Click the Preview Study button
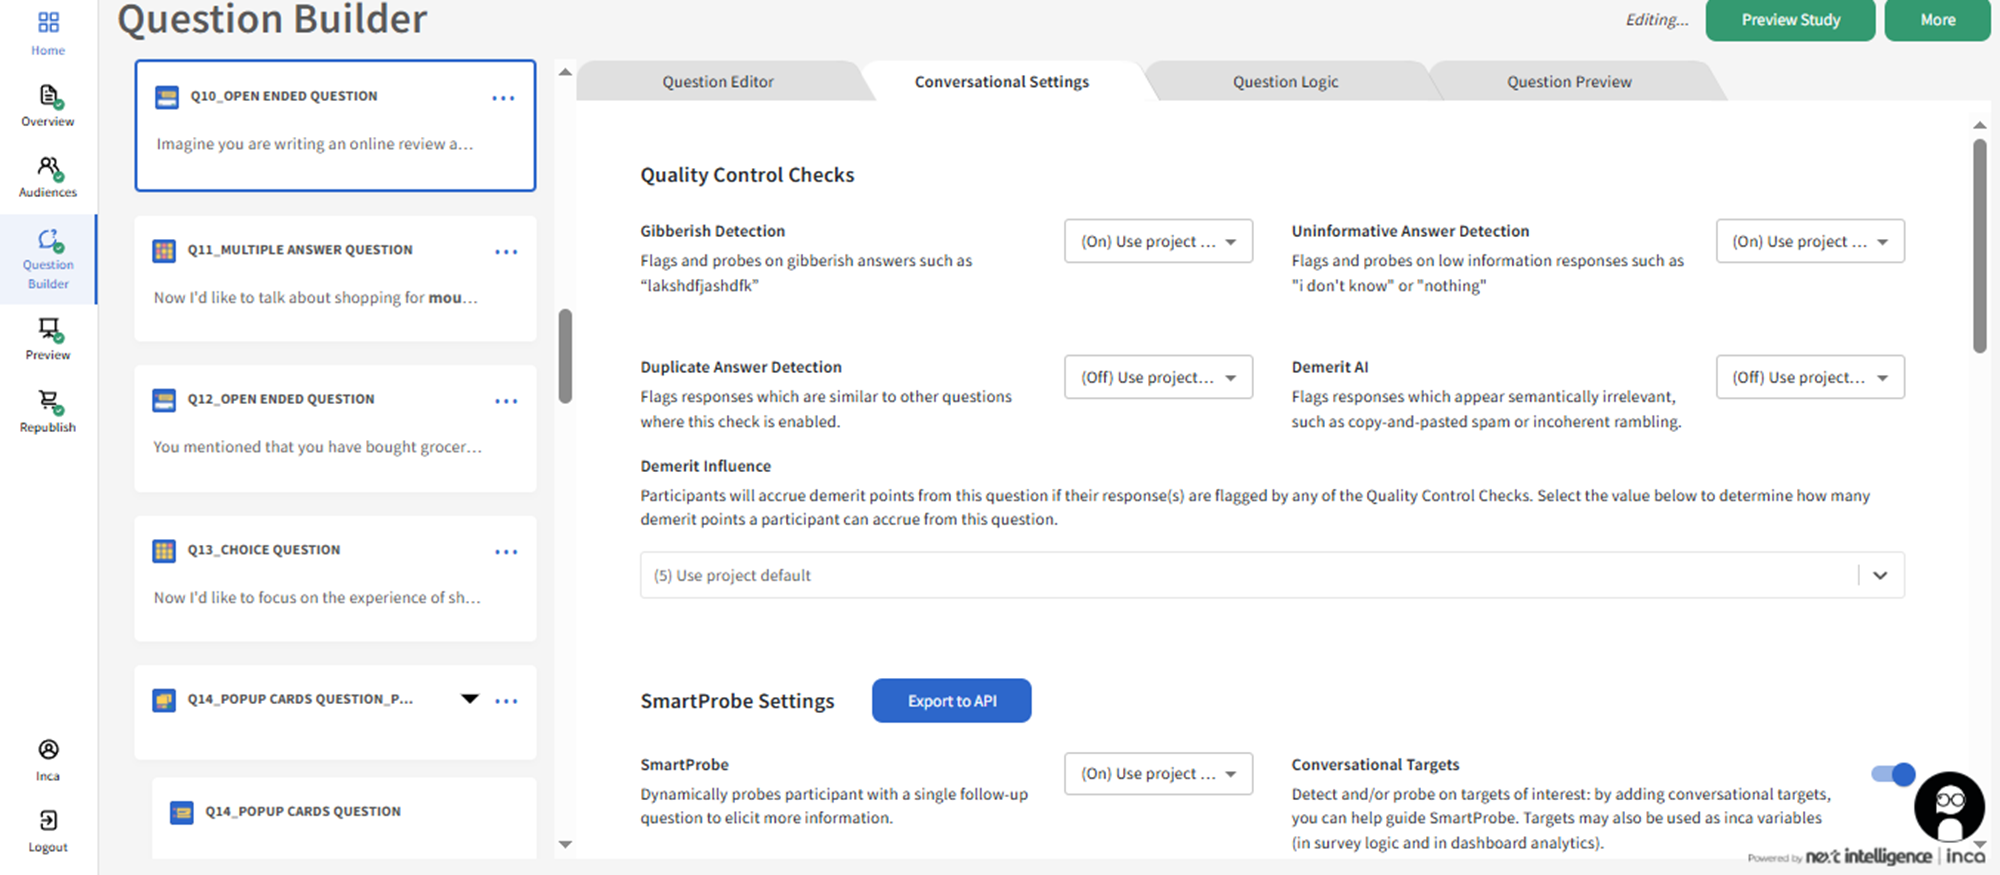The width and height of the screenshot is (2000, 875). (1790, 20)
